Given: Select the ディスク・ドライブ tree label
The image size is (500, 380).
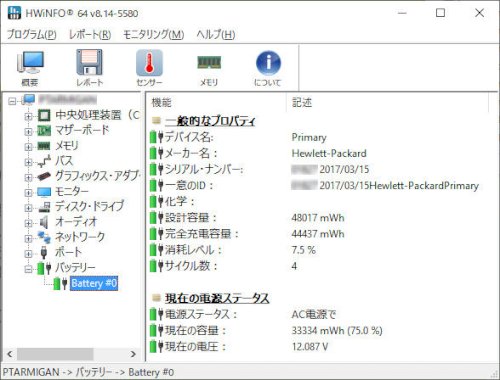Looking at the screenshot, I should coord(89,206).
